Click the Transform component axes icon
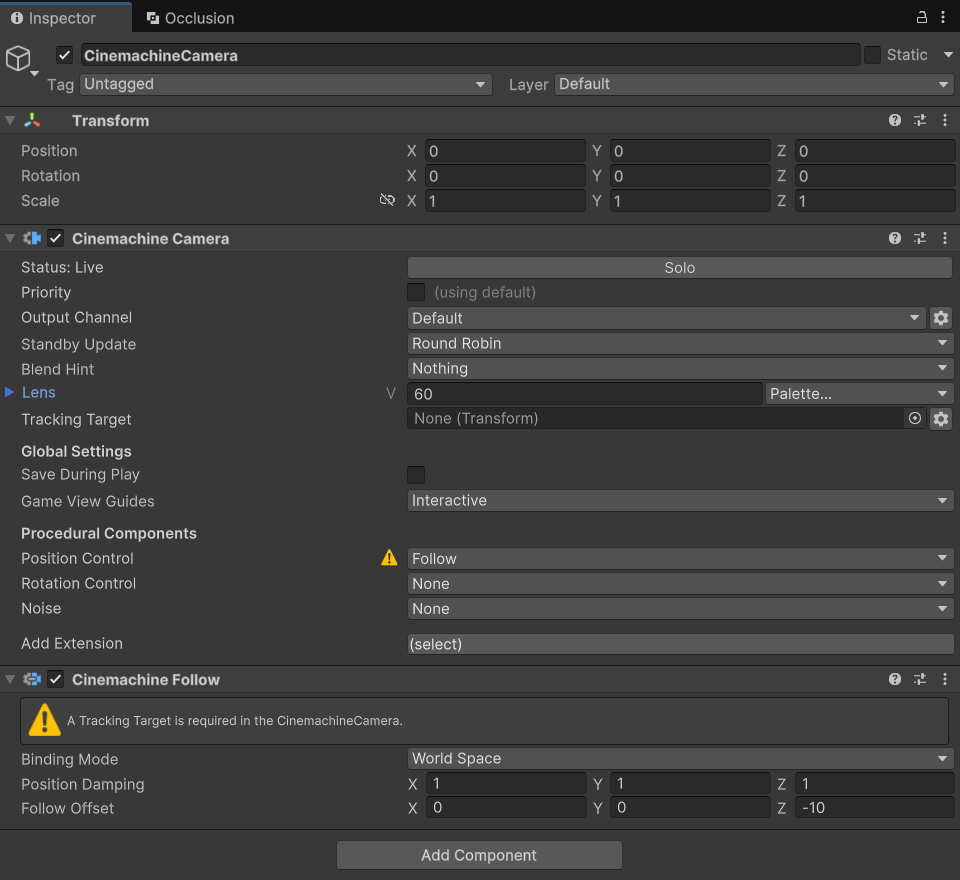The width and height of the screenshot is (960, 880). [32, 120]
